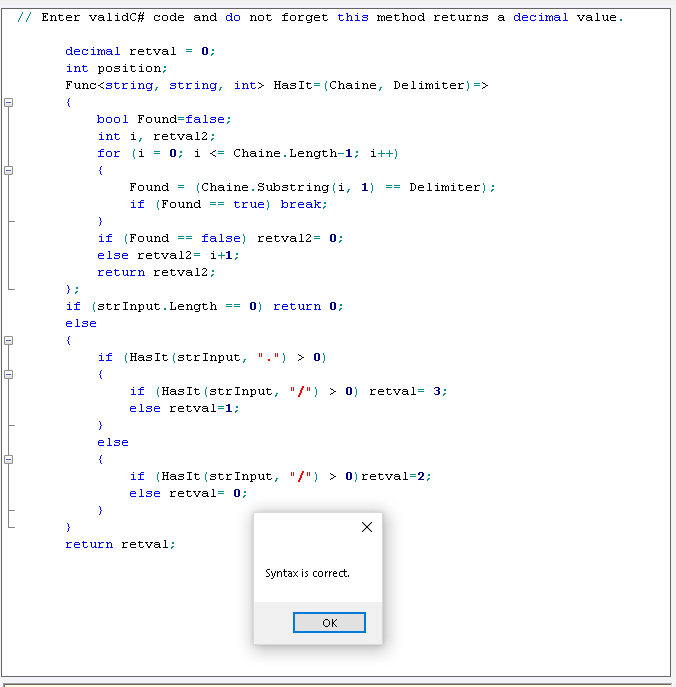676x687 pixels.
Task: Collapse the for loop block fold marker
Action: [x=8, y=170]
